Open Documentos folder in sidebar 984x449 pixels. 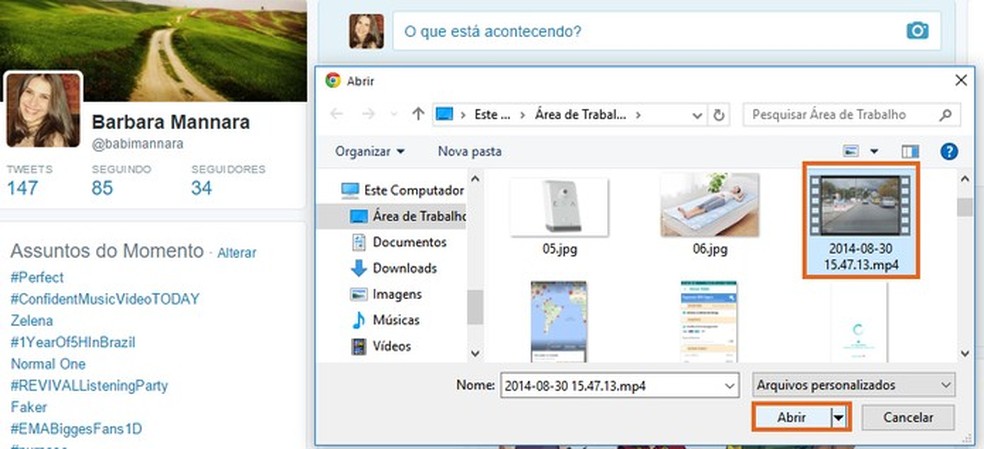[x=399, y=242]
